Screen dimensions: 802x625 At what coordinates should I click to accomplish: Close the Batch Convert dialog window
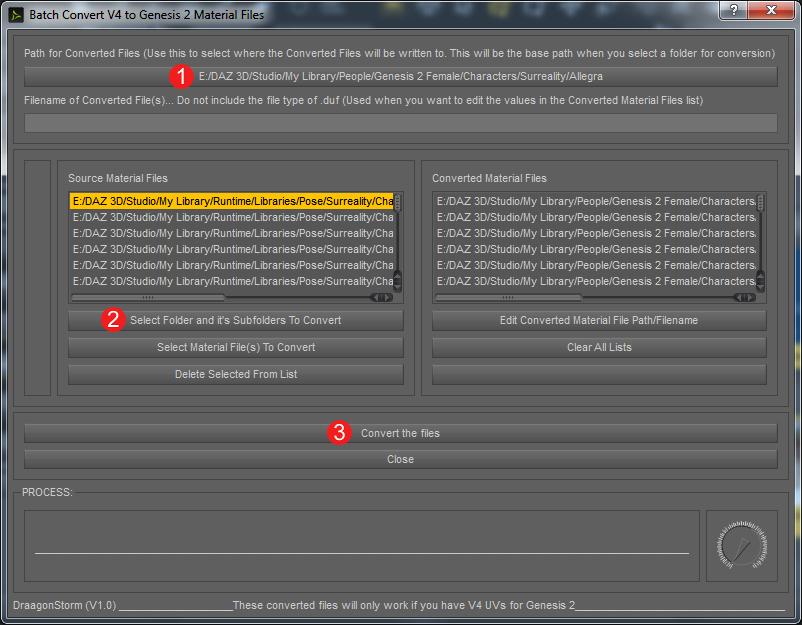[771, 10]
